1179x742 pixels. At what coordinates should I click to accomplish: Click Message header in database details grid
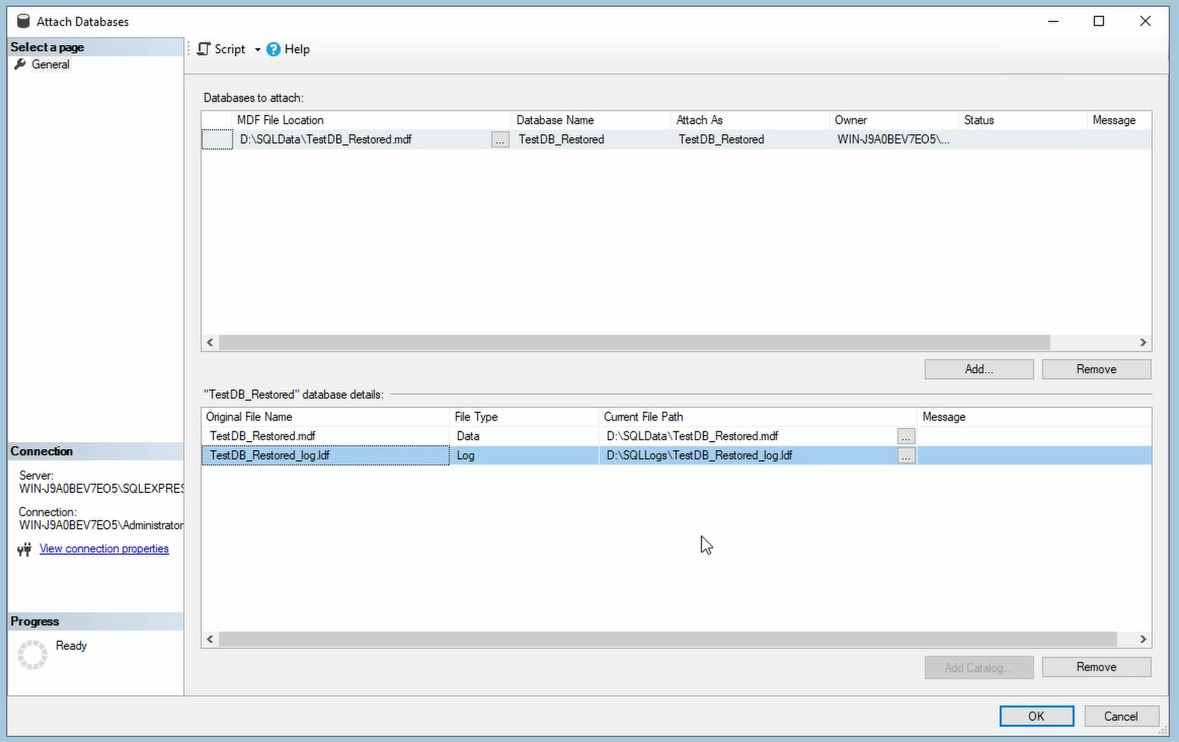pyautogui.click(x=1034, y=416)
